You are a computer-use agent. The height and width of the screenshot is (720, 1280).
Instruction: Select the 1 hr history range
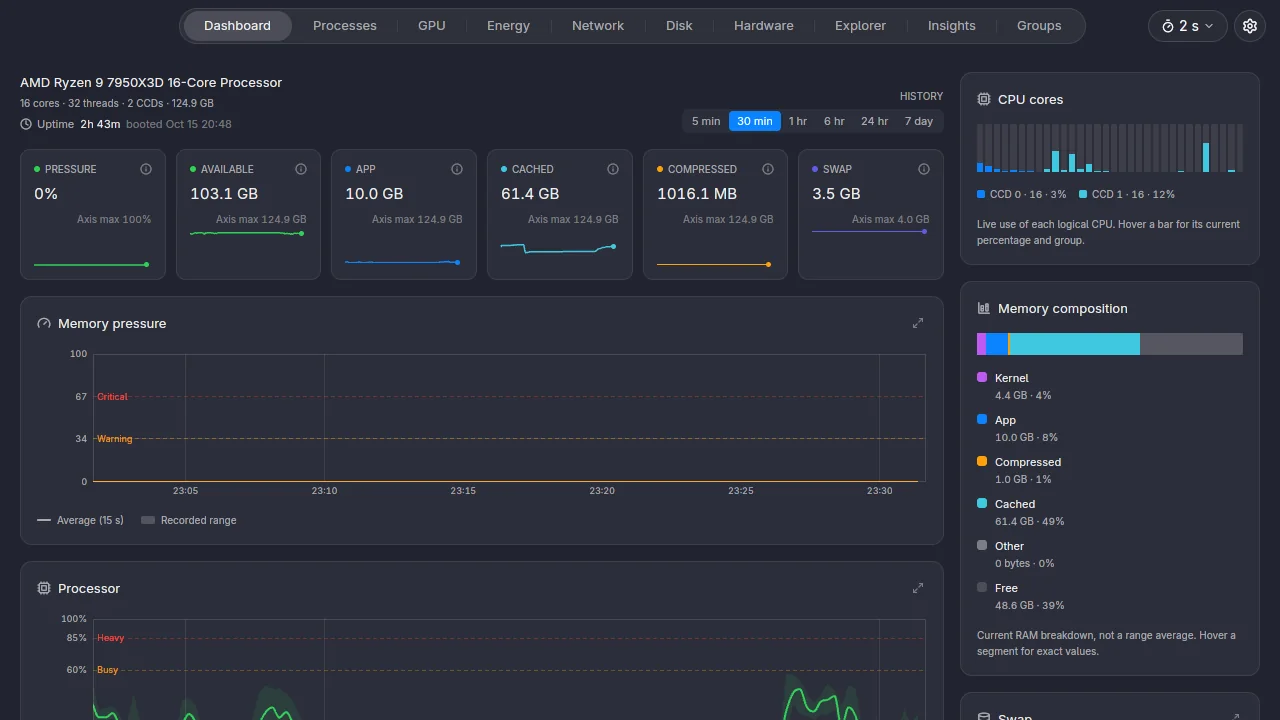click(798, 121)
